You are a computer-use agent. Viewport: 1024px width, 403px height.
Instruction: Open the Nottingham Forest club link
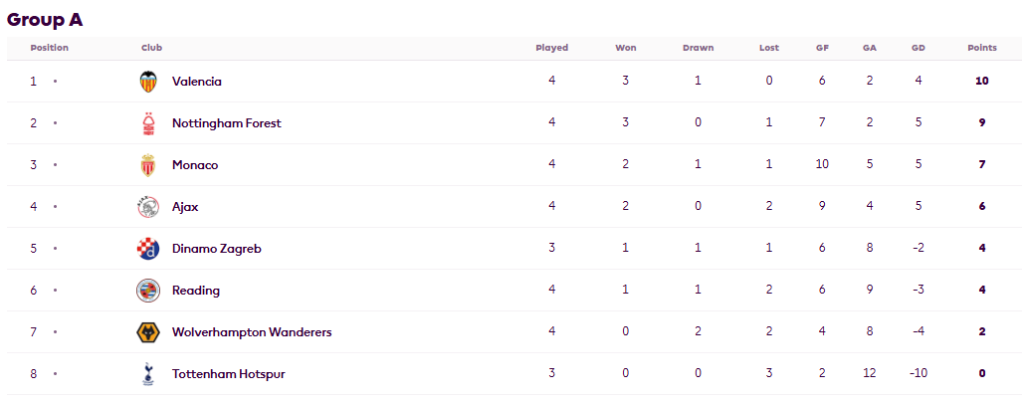[x=227, y=123]
